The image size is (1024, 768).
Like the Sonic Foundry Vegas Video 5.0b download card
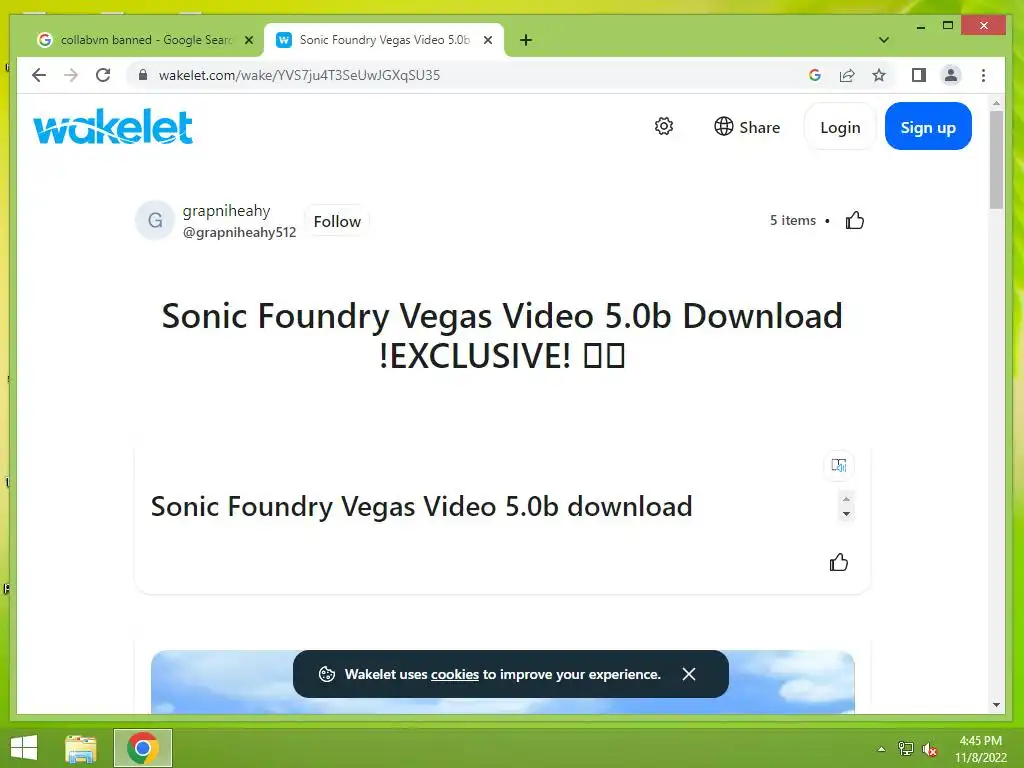(839, 562)
